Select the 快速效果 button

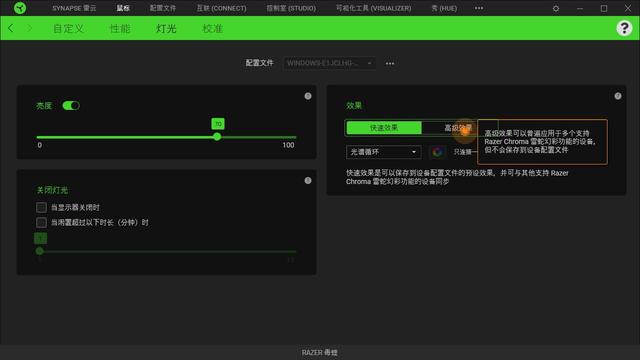(x=384, y=128)
